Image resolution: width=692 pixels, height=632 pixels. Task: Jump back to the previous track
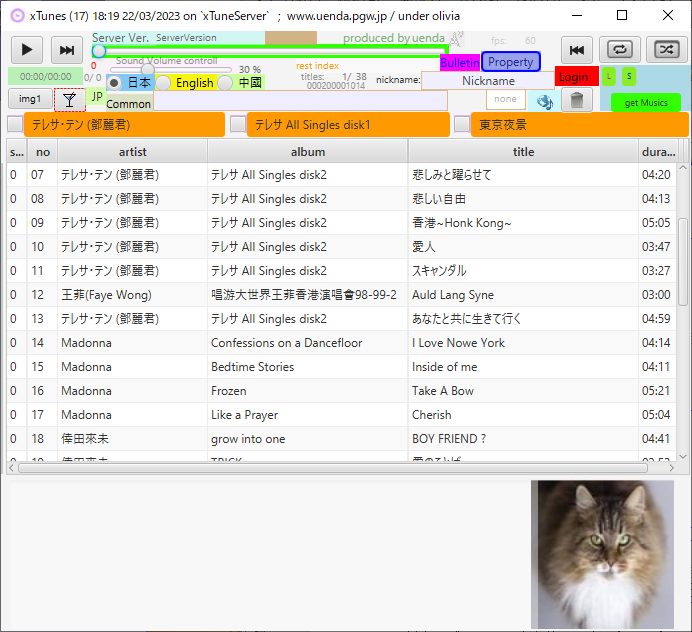[x=576, y=50]
